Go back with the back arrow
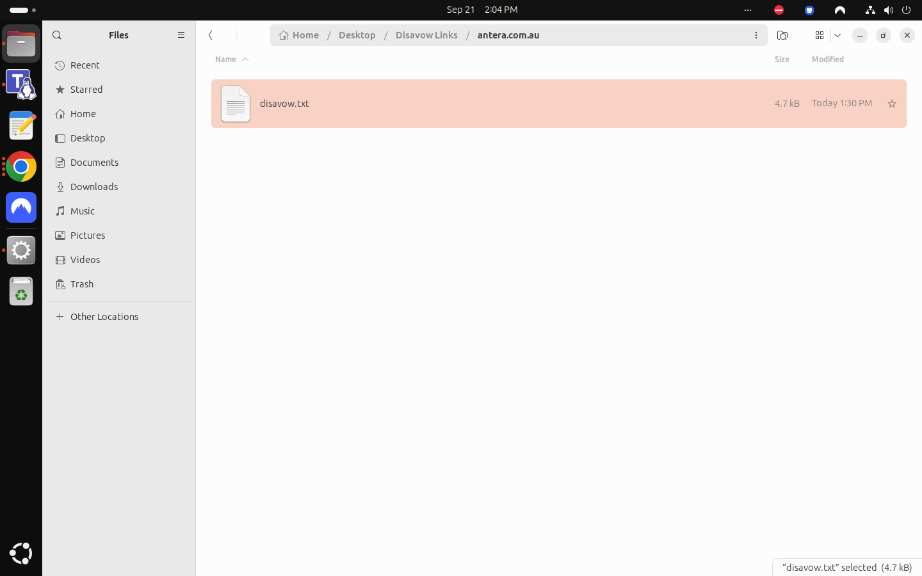The height and width of the screenshot is (576, 922). pos(211,35)
